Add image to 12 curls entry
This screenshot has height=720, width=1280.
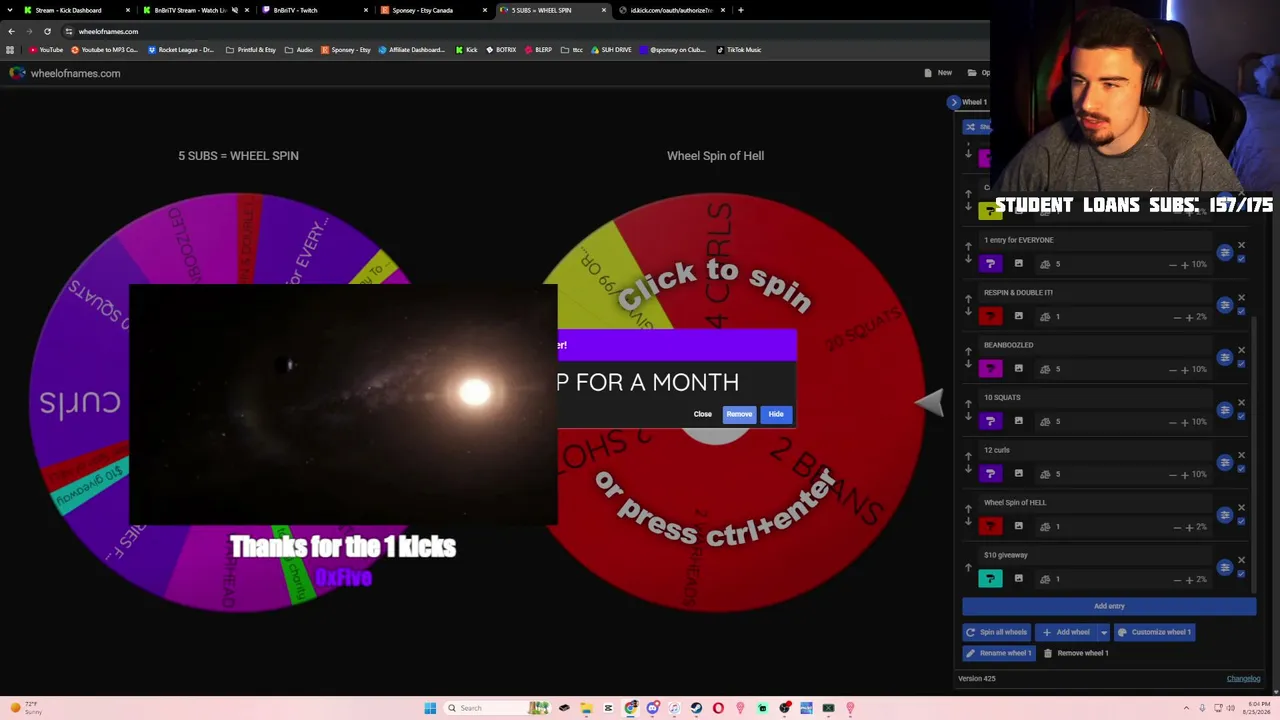1019,474
